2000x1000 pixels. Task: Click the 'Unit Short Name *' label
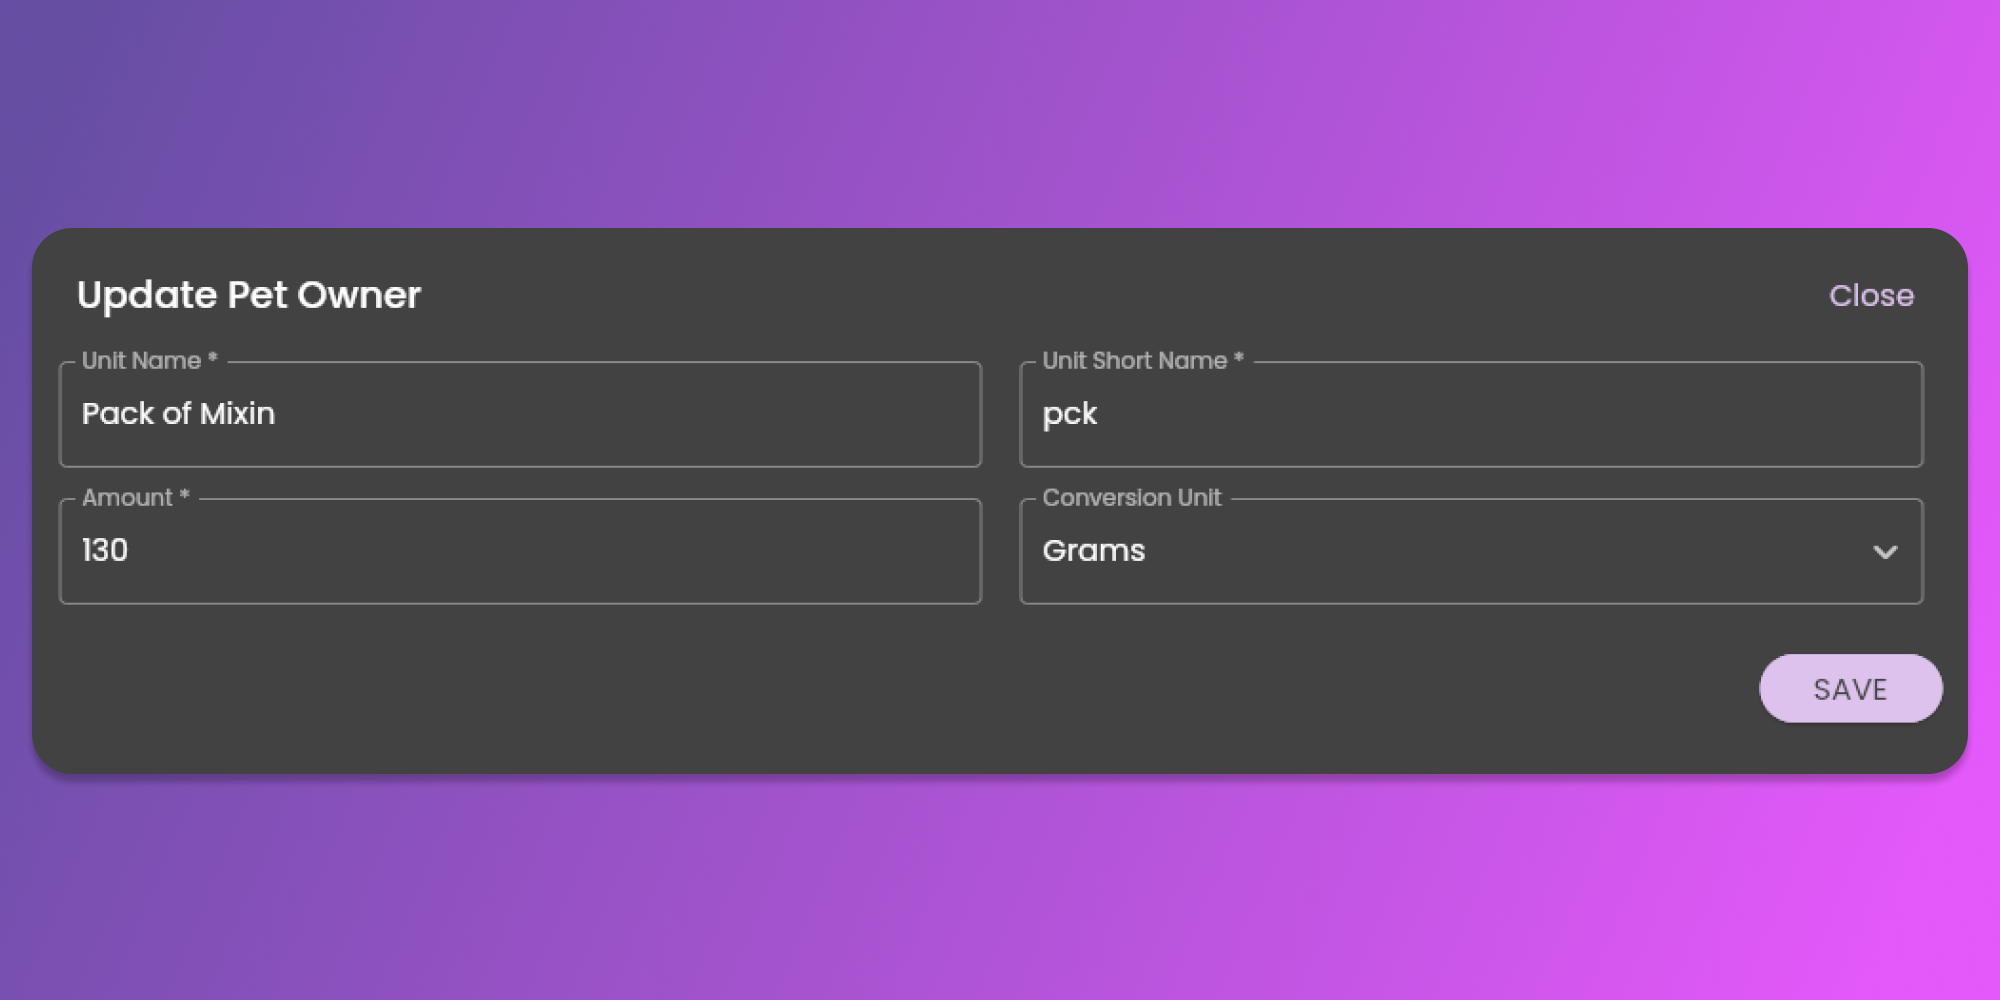coord(1134,361)
